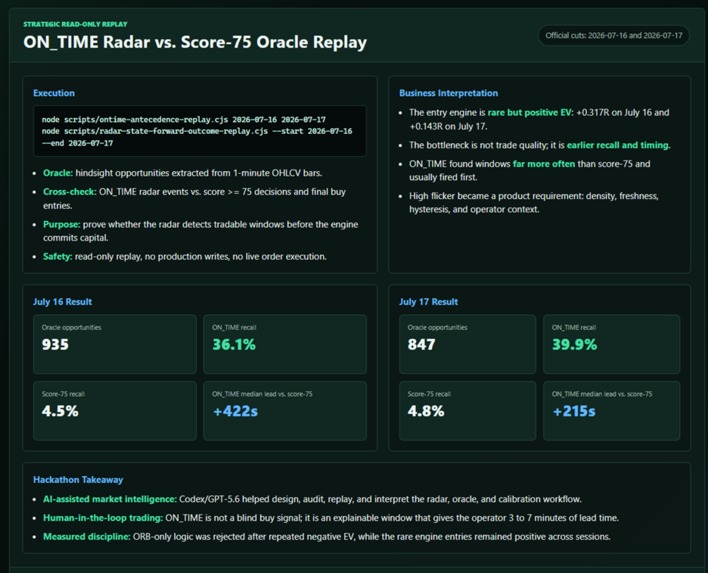Screen dimensions: 708x573
Task: Click the July 17 Oracle opportunities card showing 847
Action: coord(467,344)
